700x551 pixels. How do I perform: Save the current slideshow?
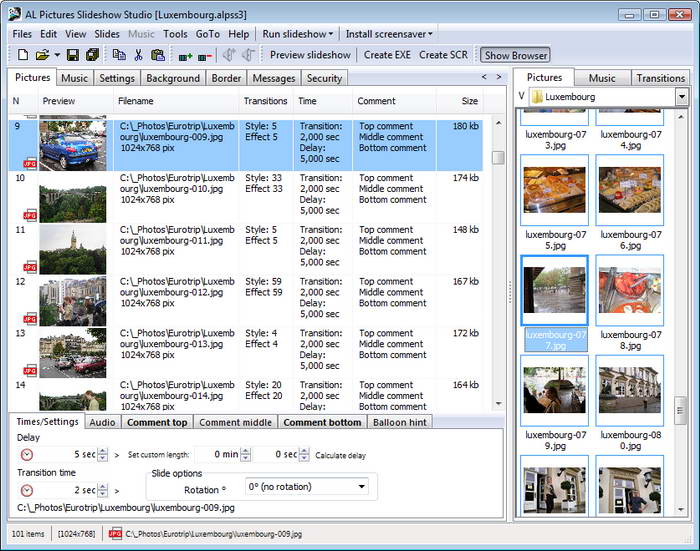click(73, 55)
